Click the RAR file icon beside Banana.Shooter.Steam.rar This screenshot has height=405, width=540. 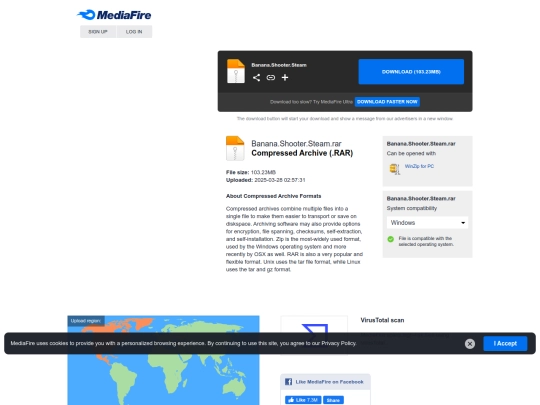235,148
